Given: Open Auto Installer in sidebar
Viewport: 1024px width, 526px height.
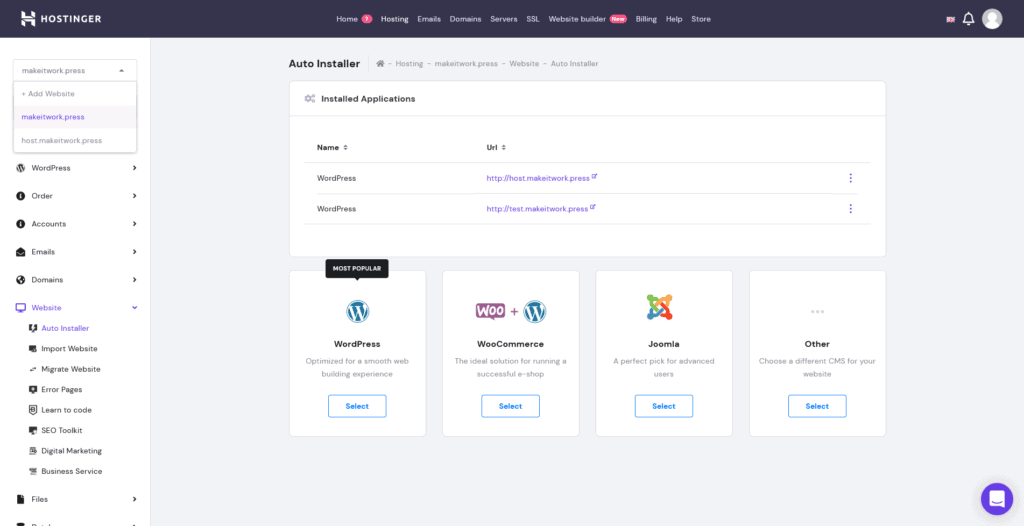Looking at the screenshot, I should (65, 328).
